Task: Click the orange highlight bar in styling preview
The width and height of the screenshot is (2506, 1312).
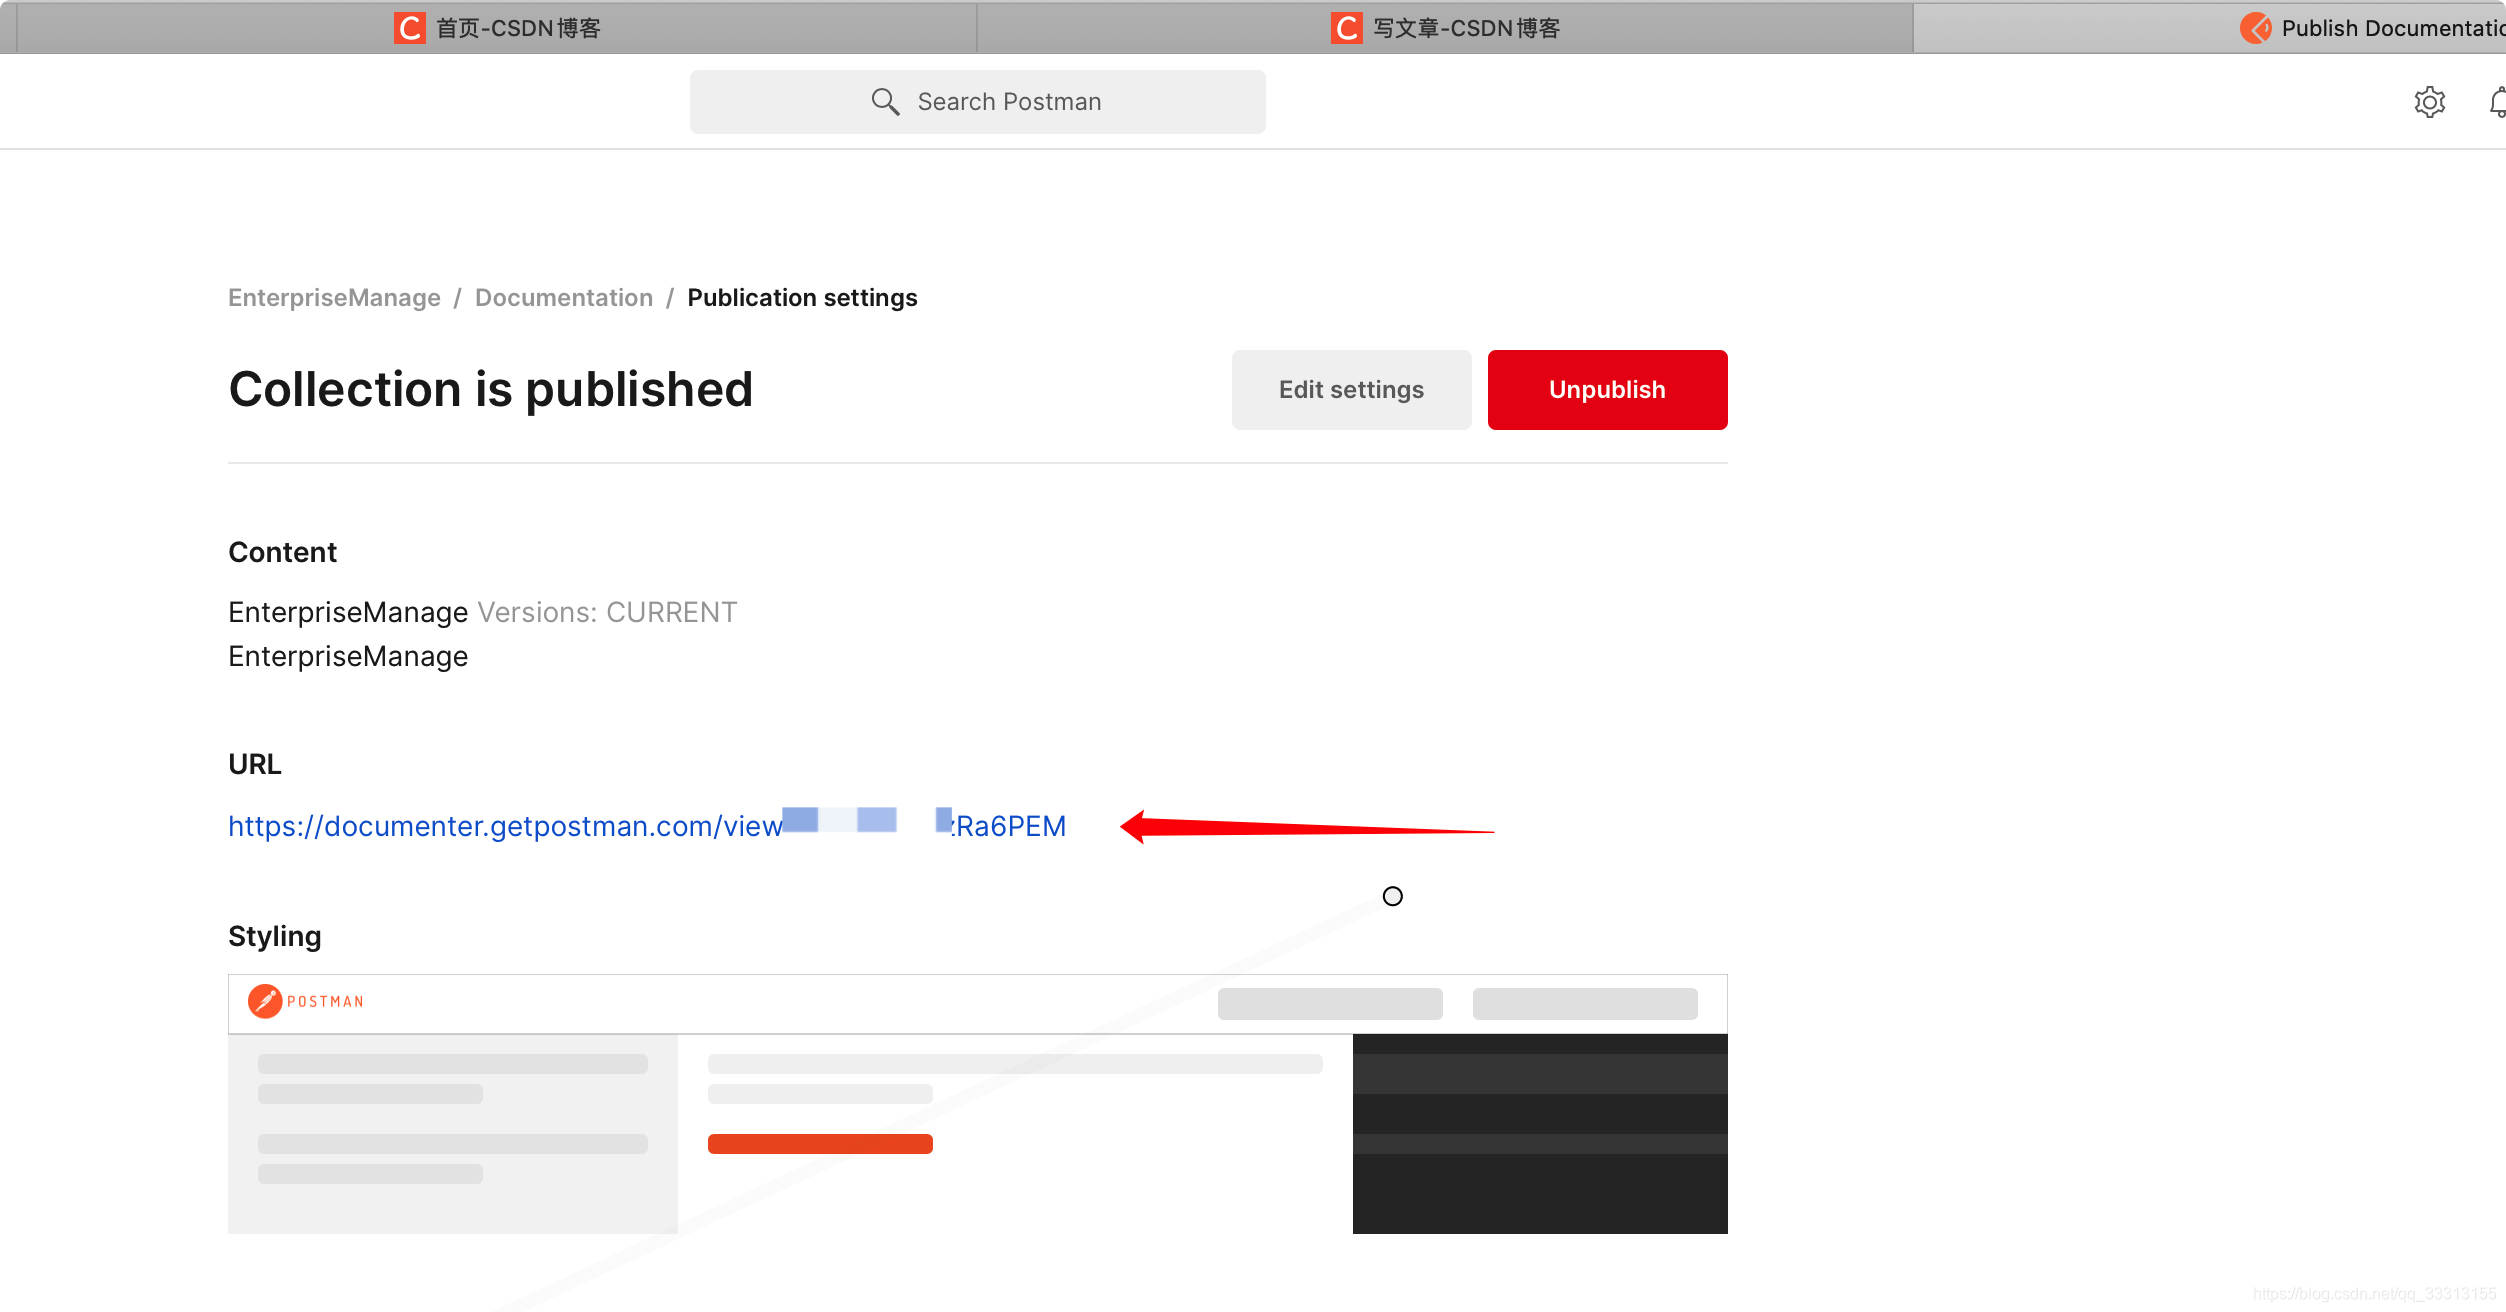Action: pos(820,1144)
